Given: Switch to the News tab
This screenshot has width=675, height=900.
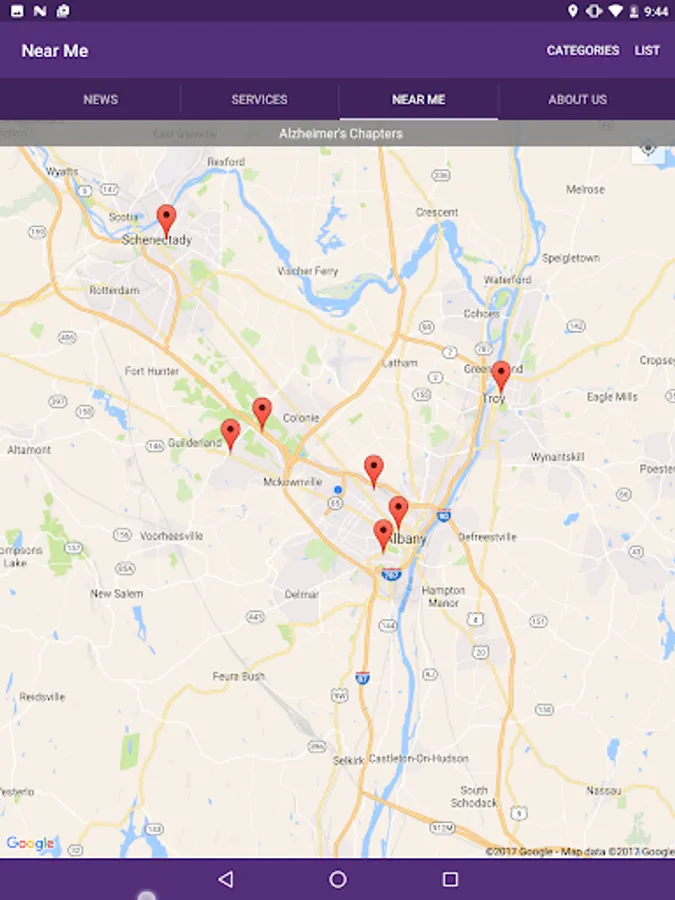Looking at the screenshot, I should click(100, 99).
